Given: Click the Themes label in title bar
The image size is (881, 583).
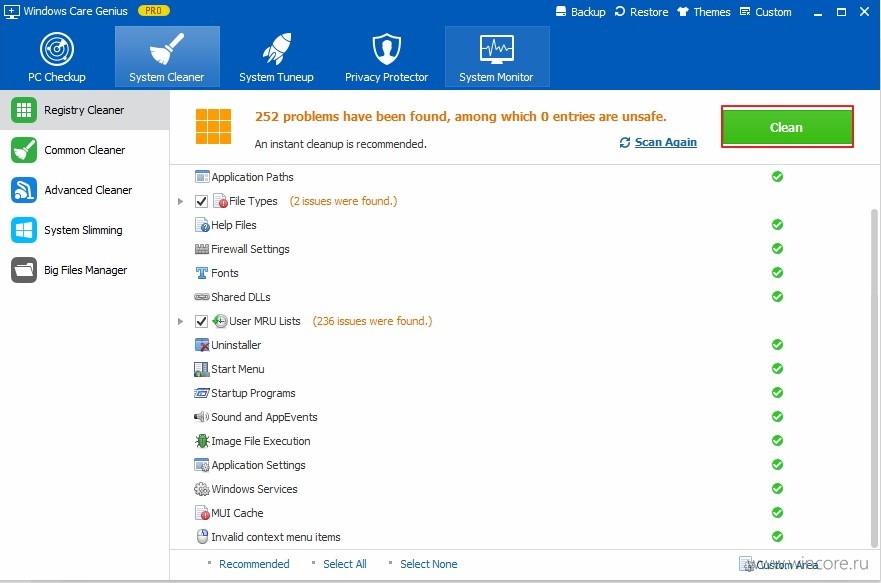Looking at the screenshot, I should tap(712, 12).
